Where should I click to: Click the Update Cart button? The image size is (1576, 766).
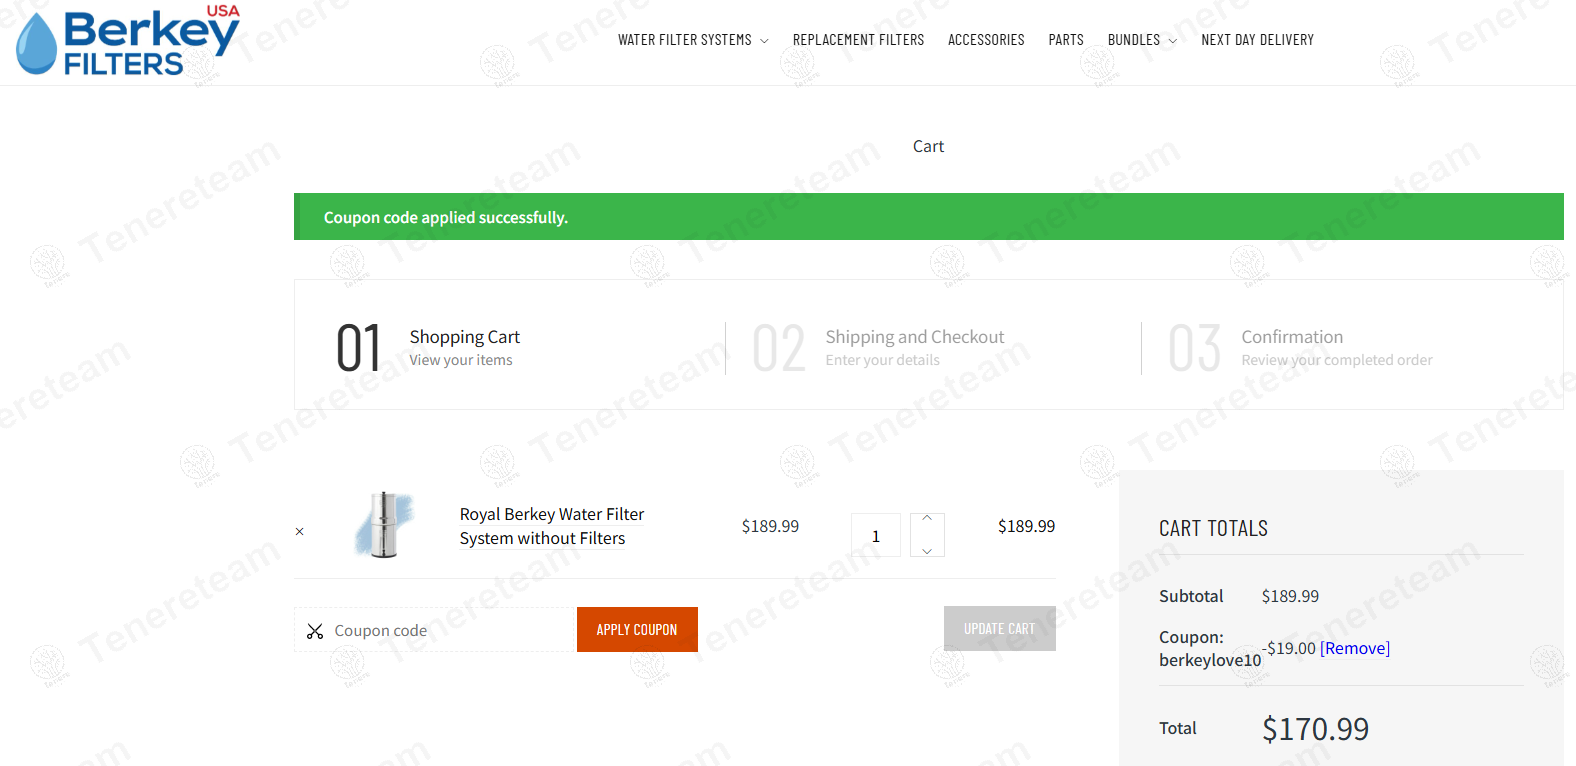coord(999,629)
